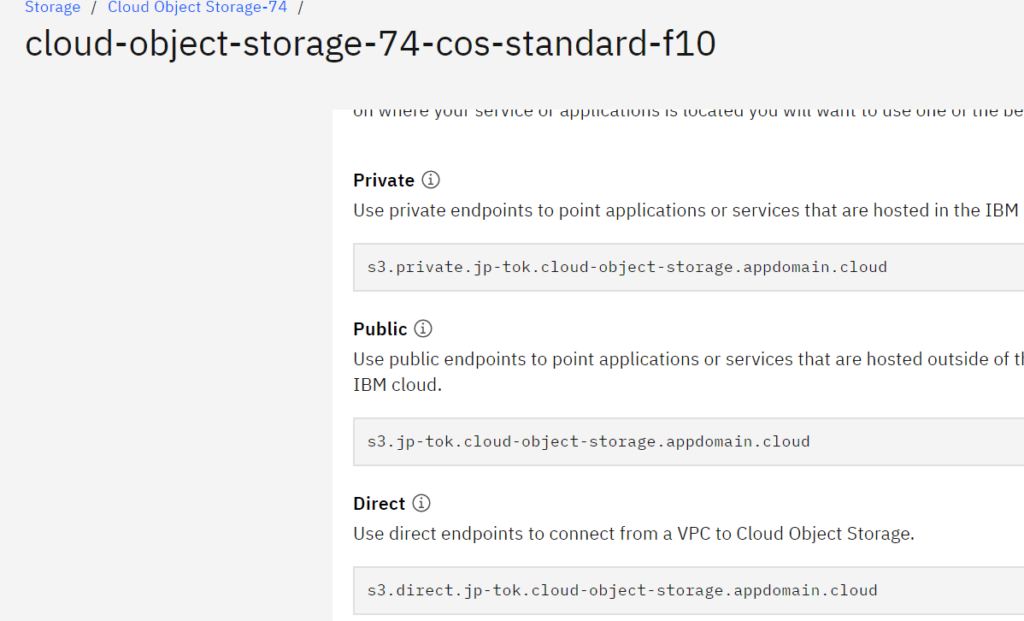Click the Private section heading
The height and width of the screenshot is (621, 1024).
[x=384, y=180]
